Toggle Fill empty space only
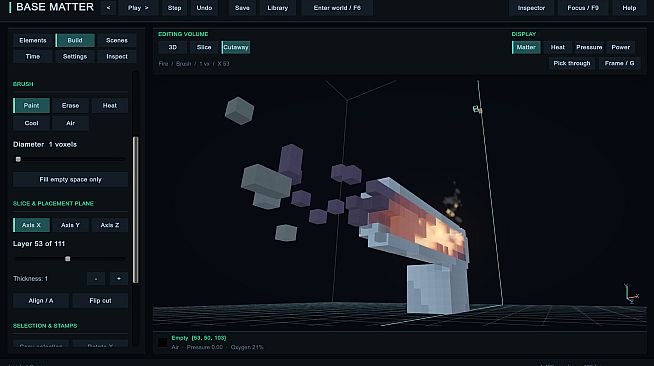Viewport: 654px width, 366px height. [x=70, y=179]
